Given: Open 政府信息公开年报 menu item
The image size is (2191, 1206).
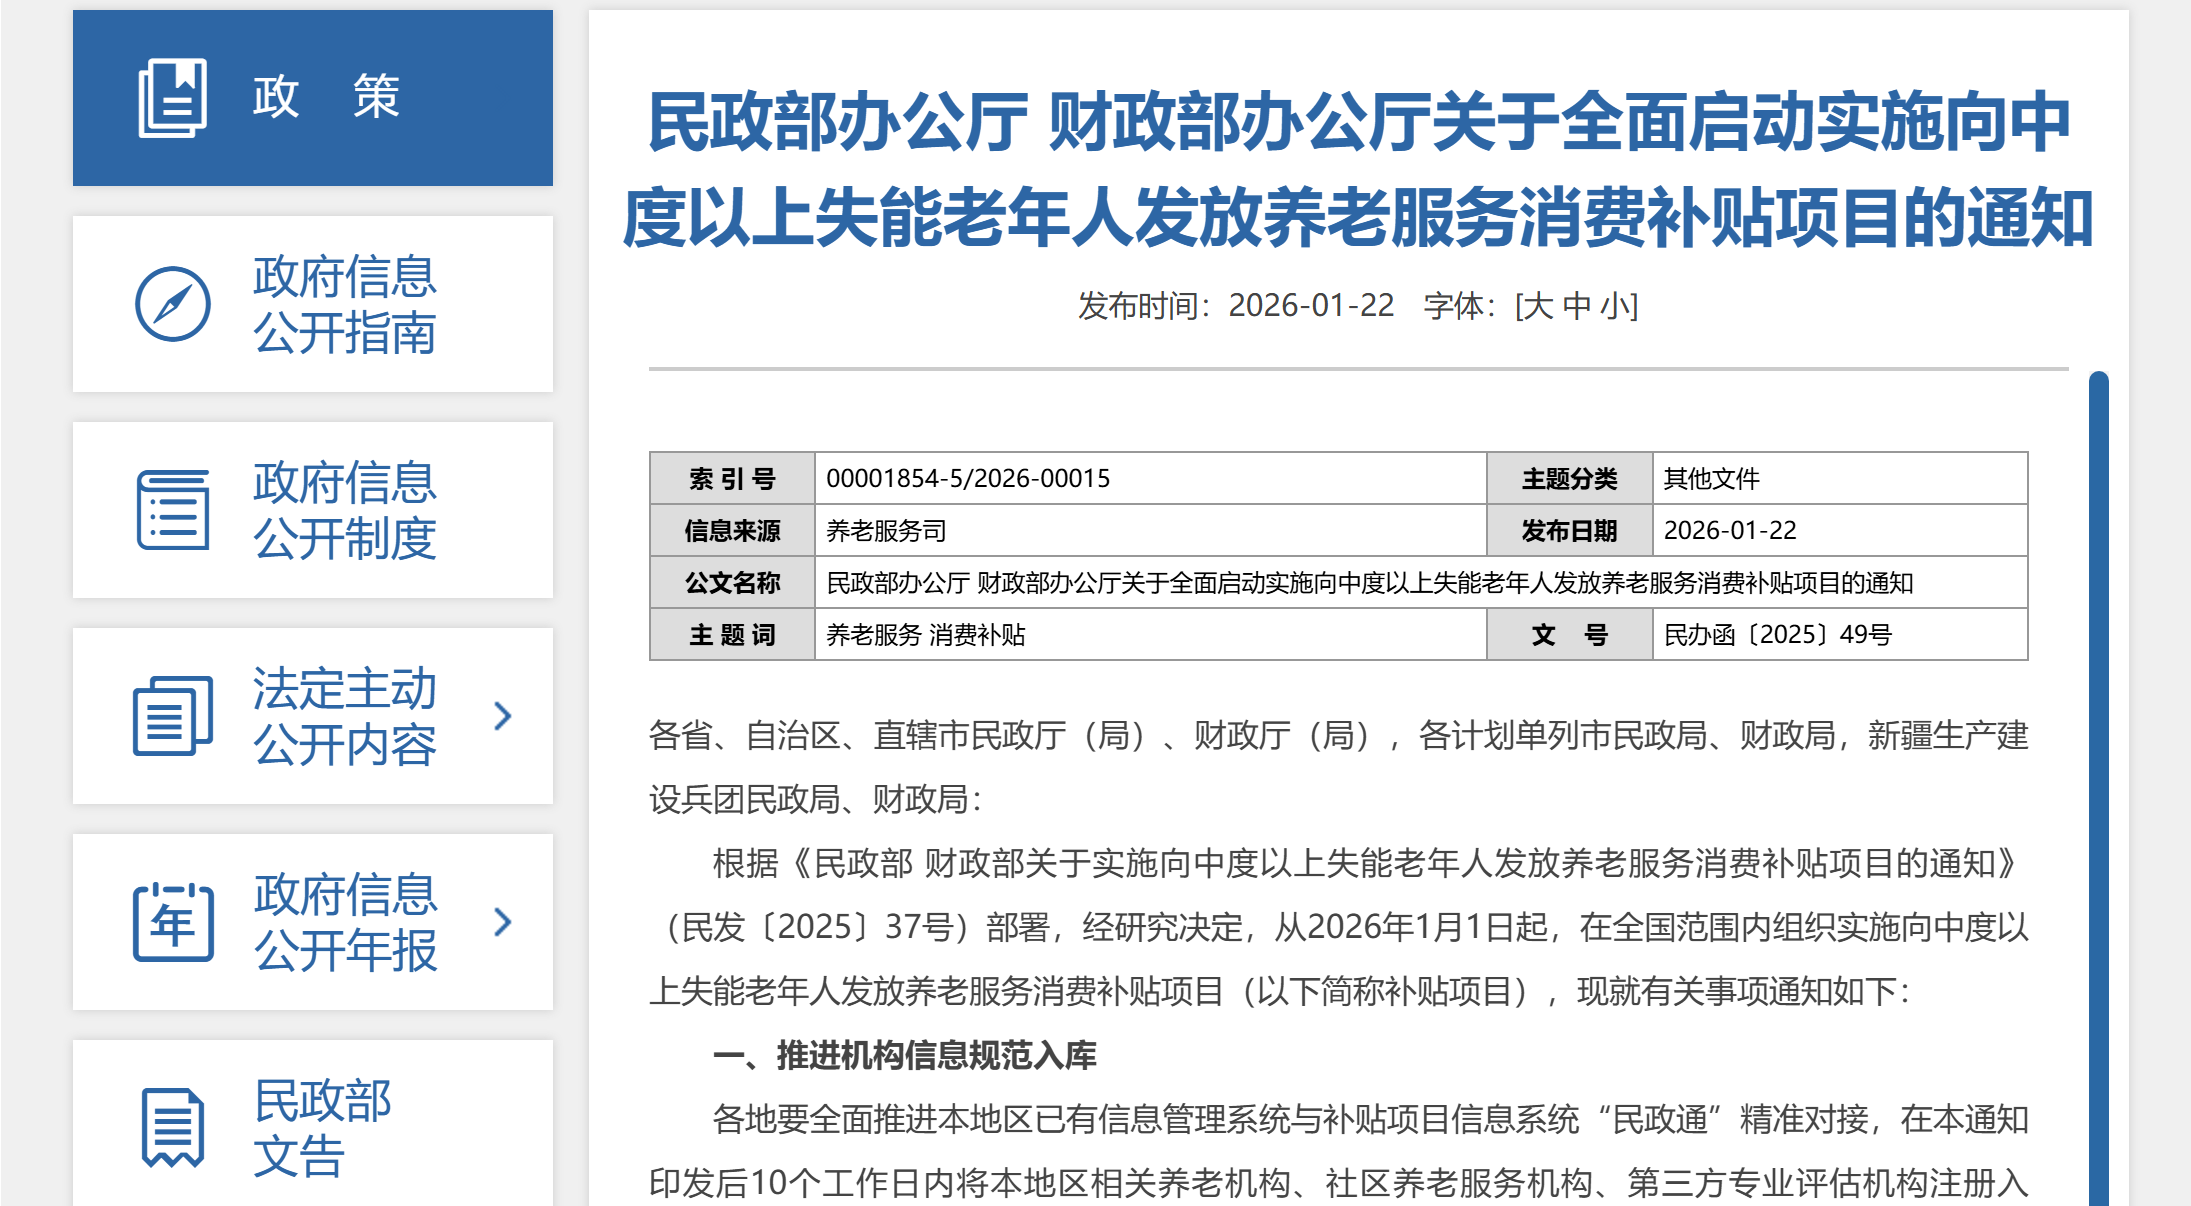Looking at the screenshot, I should click(x=313, y=922).
